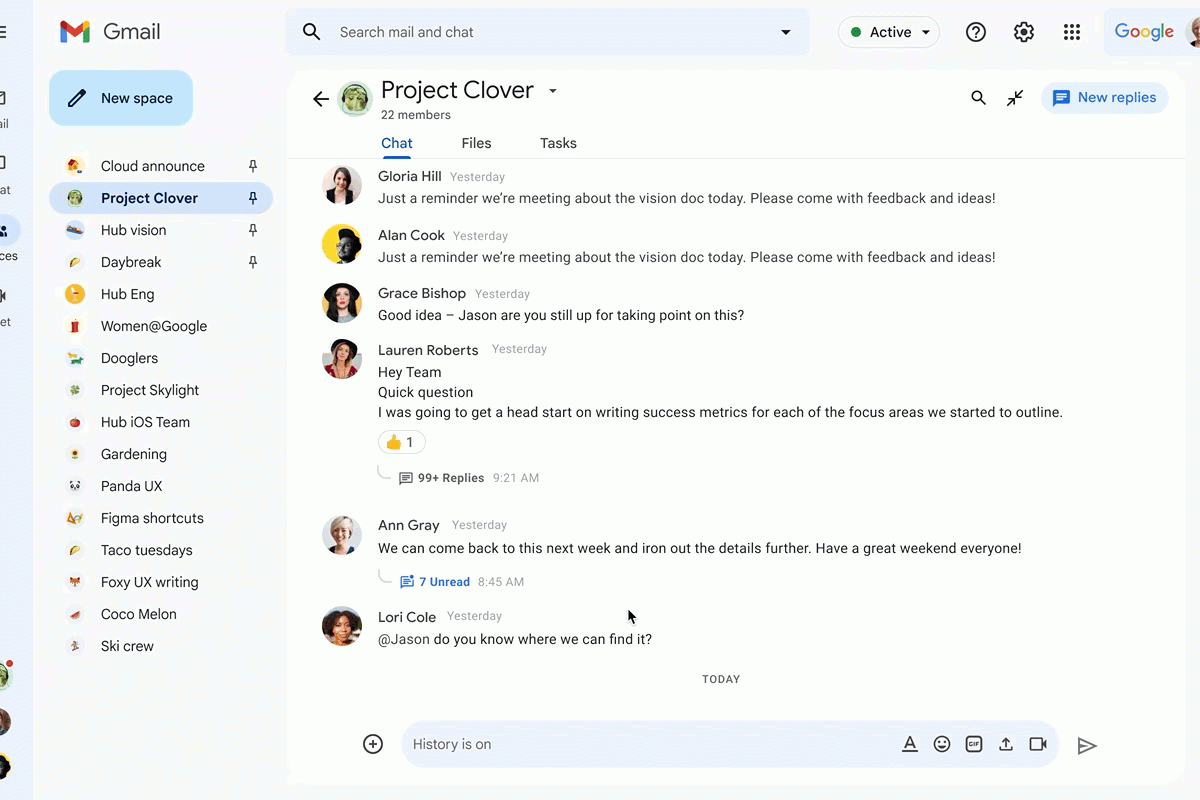This screenshot has width=1200, height=800.
Task: Open the GIF picker in compose bar
Action: click(974, 744)
